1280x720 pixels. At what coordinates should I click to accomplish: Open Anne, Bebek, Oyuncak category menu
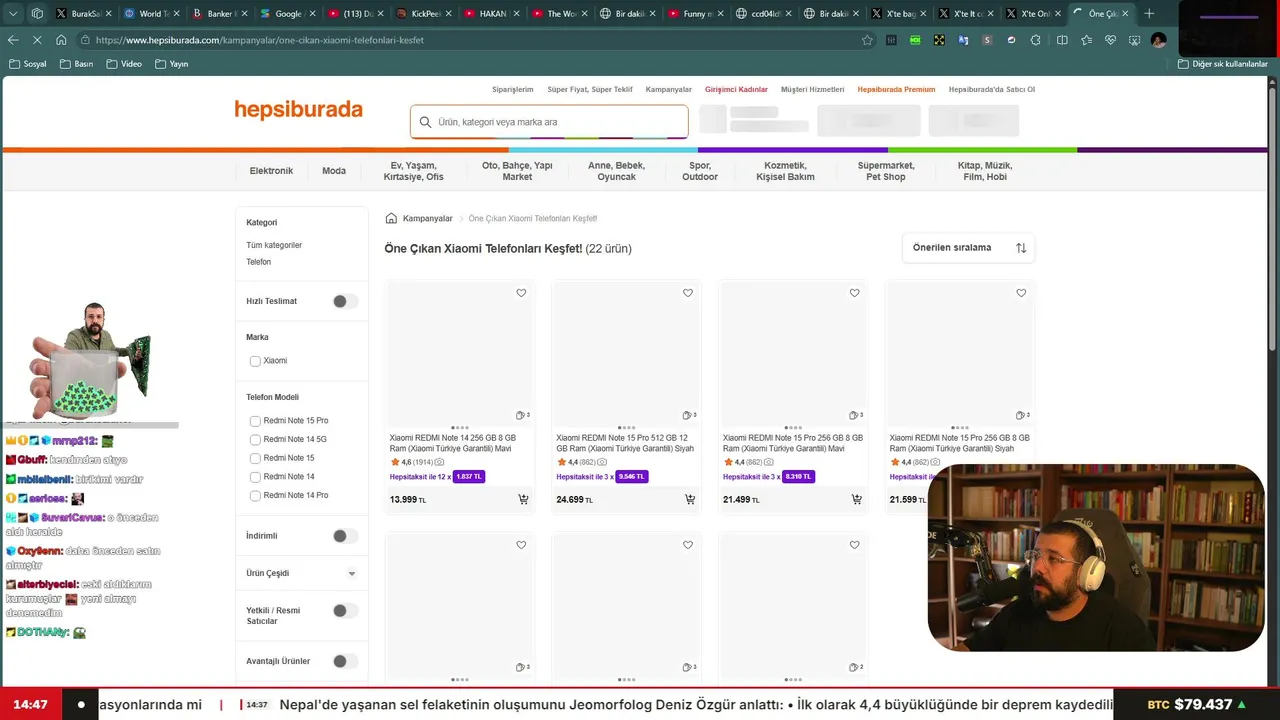point(616,171)
